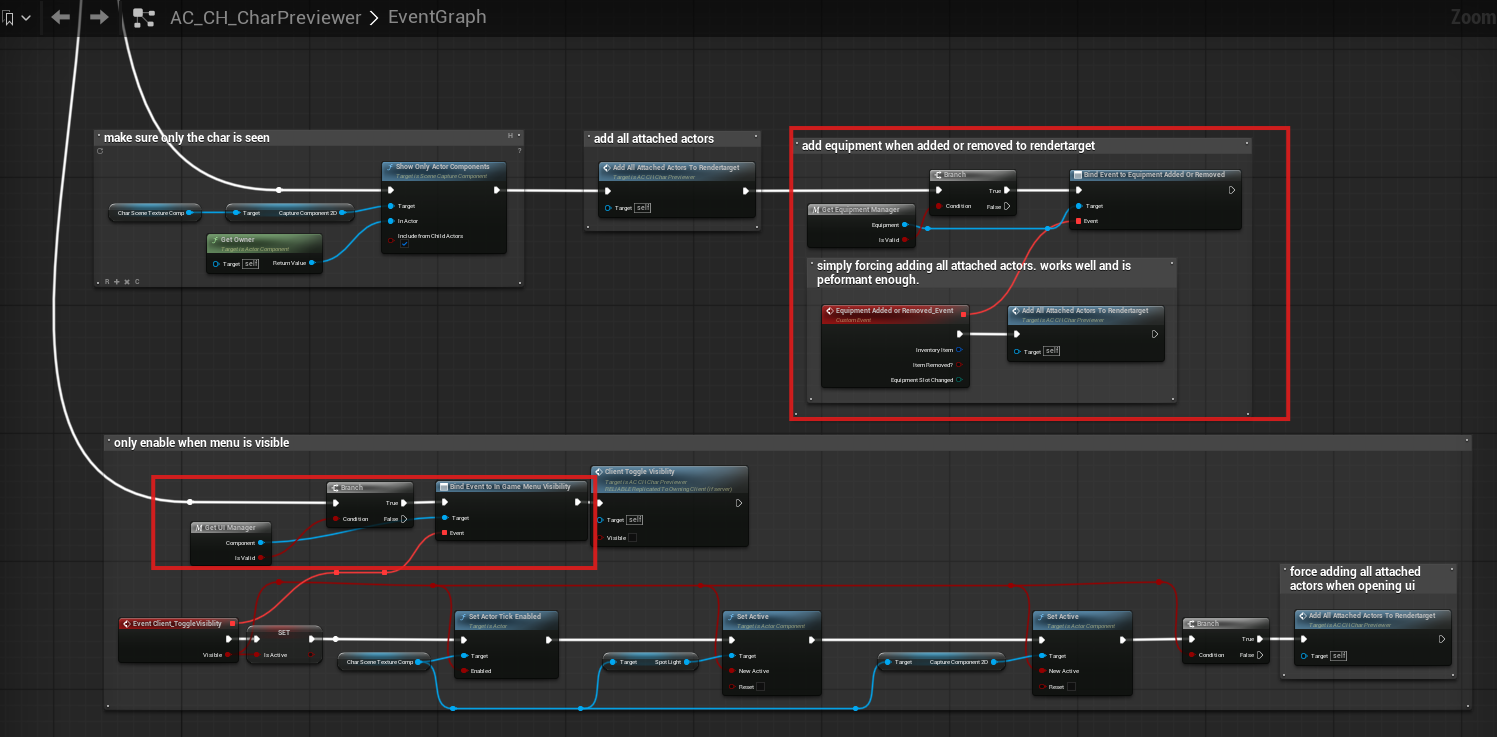Viewport: 1497px width, 737px height.
Task: Go forward with the right navigation arrow
Action: (99, 17)
